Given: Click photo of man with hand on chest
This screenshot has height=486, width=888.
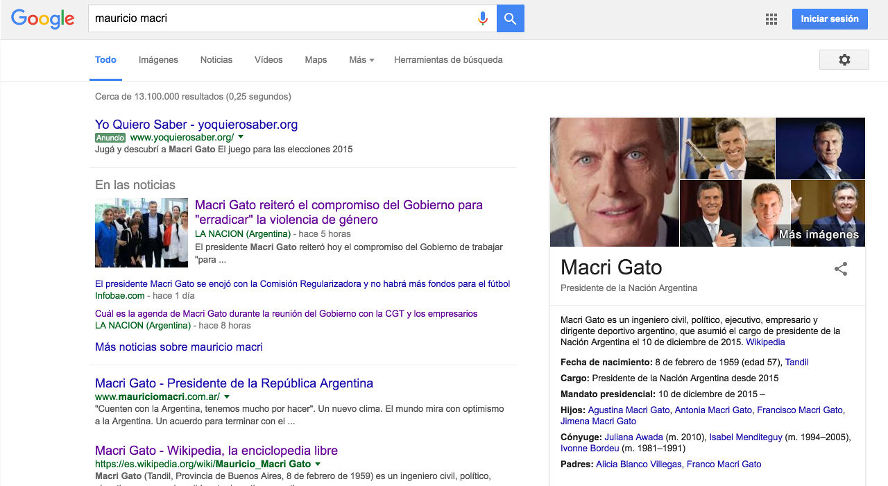Looking at the screenshot, I should click(x=711, y=214).
